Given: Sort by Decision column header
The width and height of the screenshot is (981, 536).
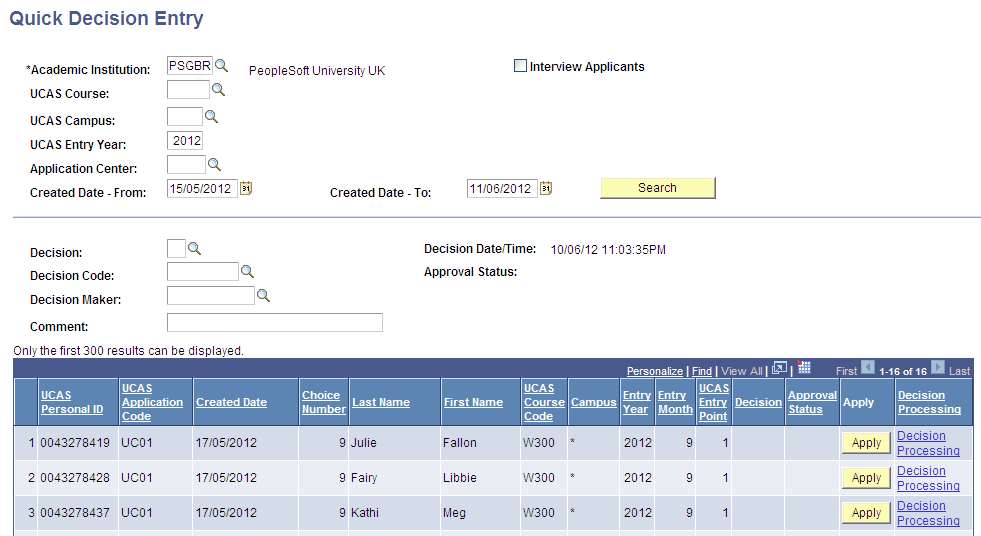Looking at the screenshot, I should click(758, 402).
